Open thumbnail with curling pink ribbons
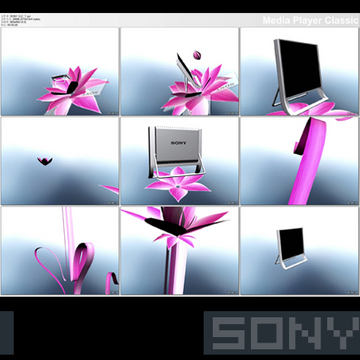Viewport: 360px width, 360px height. (60, 250)
